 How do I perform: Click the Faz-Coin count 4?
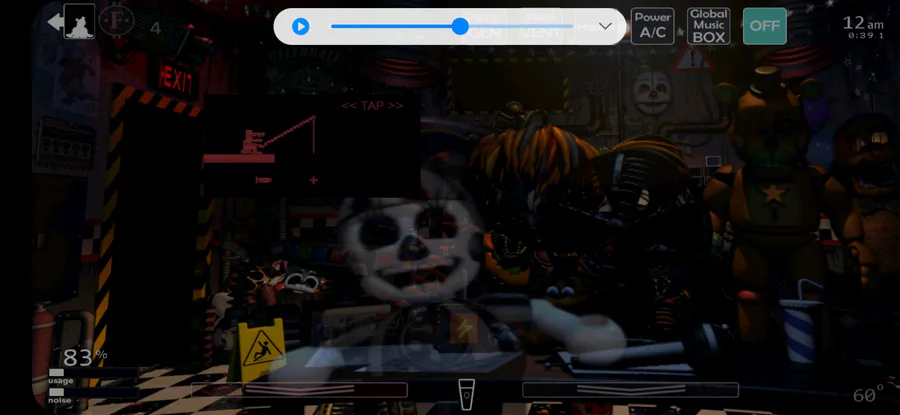(x=156, y=28)
